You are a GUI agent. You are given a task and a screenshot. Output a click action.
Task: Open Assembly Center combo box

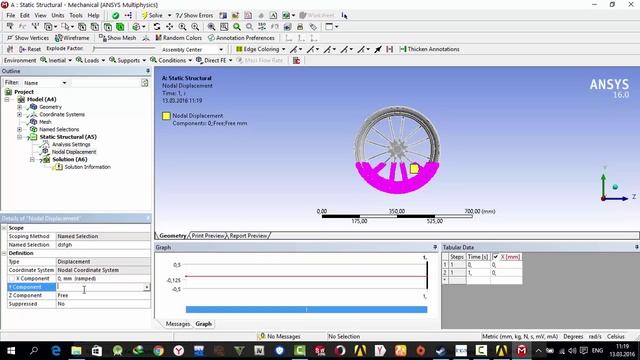(192, 49)
